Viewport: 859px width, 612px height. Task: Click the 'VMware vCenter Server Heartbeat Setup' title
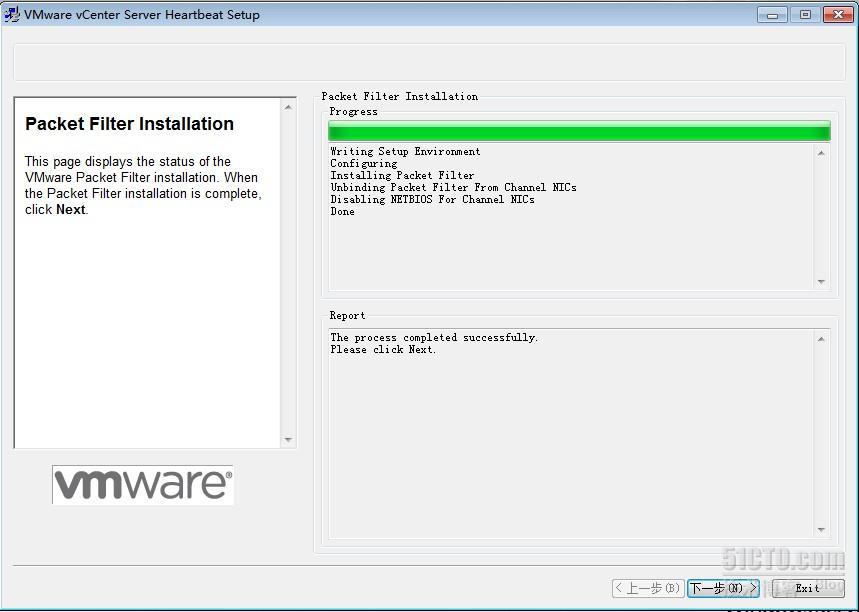142,15
